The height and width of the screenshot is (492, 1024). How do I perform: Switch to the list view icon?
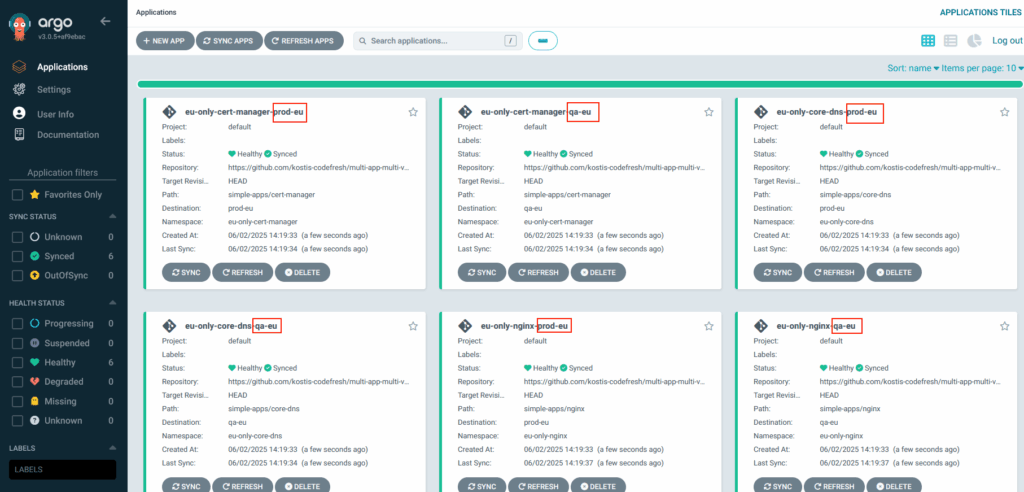coord(950,41)
